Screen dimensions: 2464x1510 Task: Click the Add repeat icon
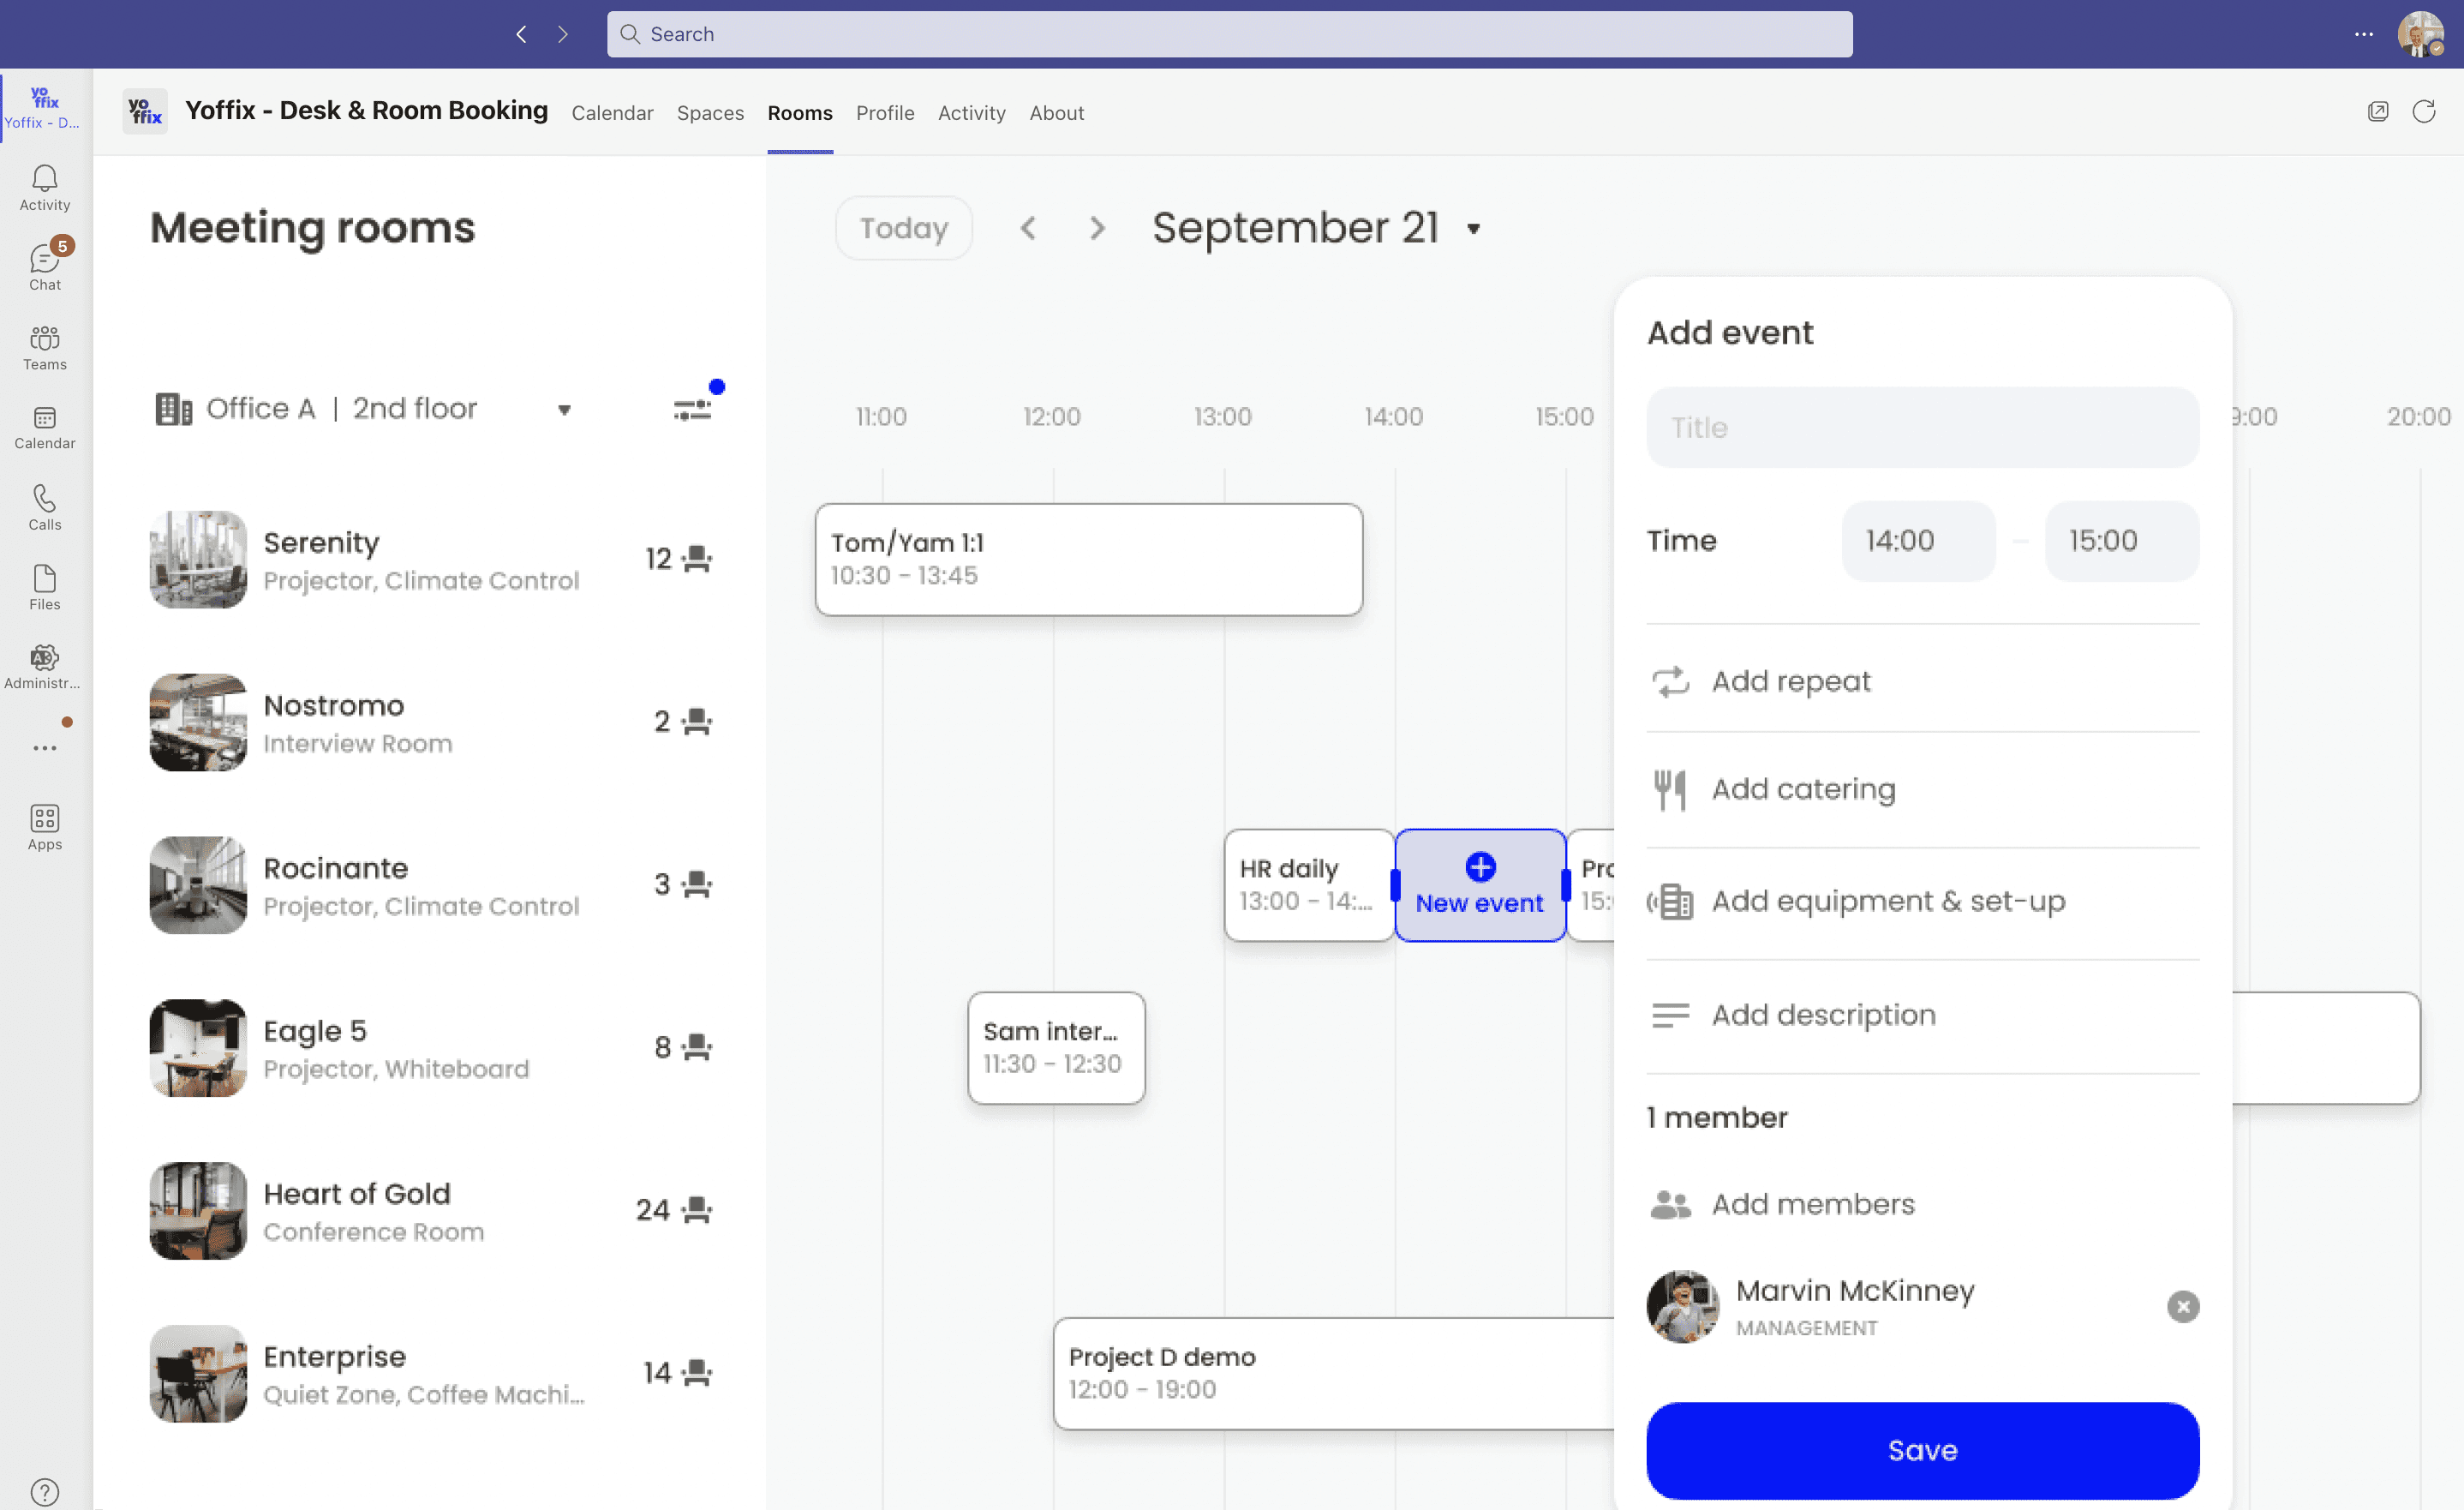pos(1668,680)
